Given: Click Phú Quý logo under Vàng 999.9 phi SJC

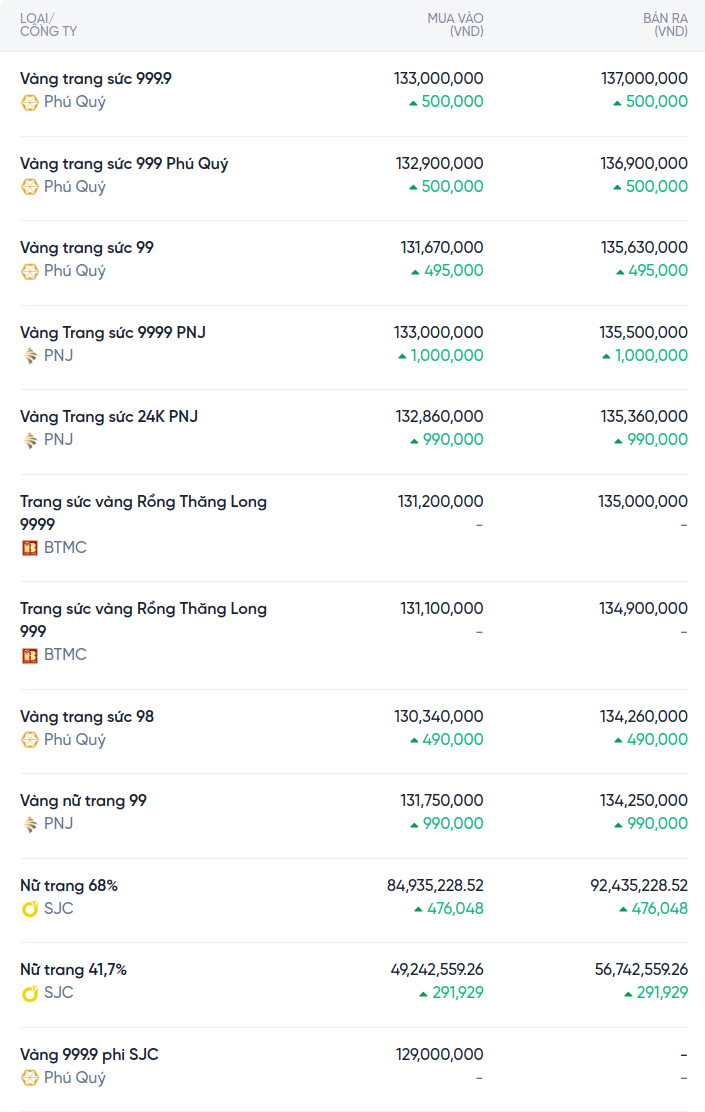Looking at the screenshot, I should pyautogui.click(x=30, y=1078).
